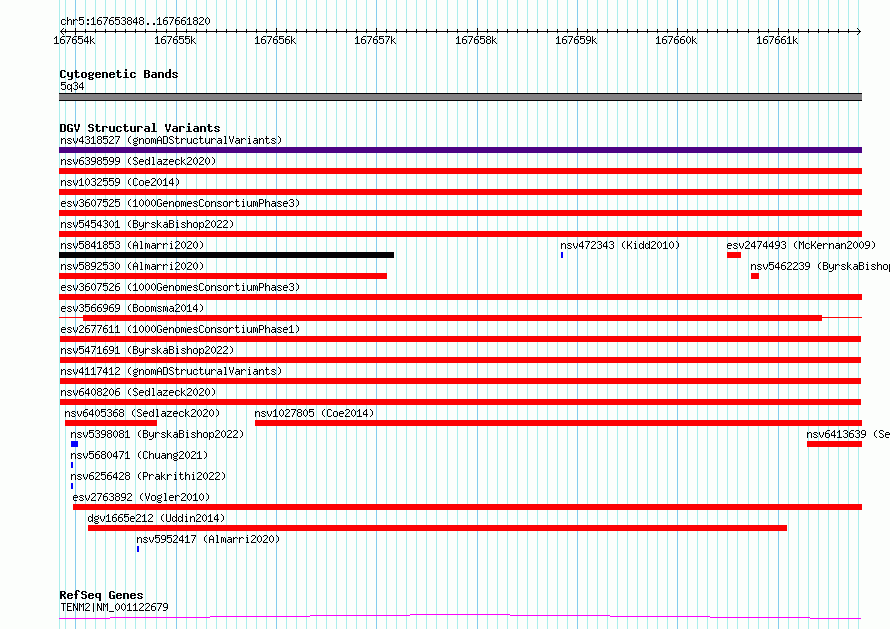This screenshot has height=629, width=890.
Task: Click the blue nsv5398081 marker square
Action: coord(74,444)
